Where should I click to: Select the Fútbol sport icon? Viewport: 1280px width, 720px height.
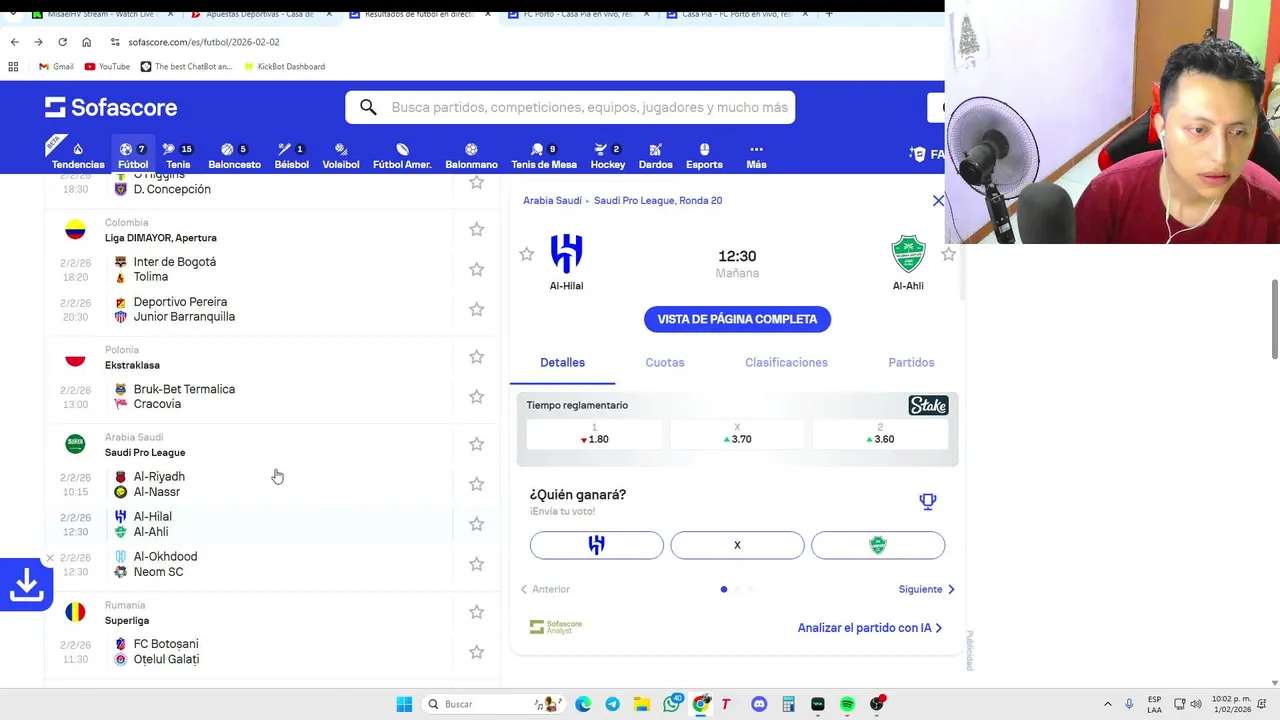point(133,155)
